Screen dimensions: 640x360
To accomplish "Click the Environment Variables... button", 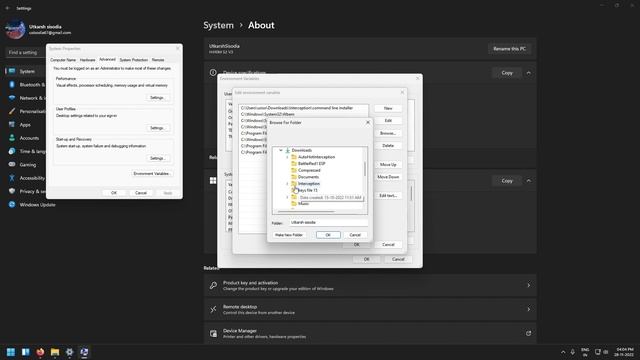I will click(152, 173).
